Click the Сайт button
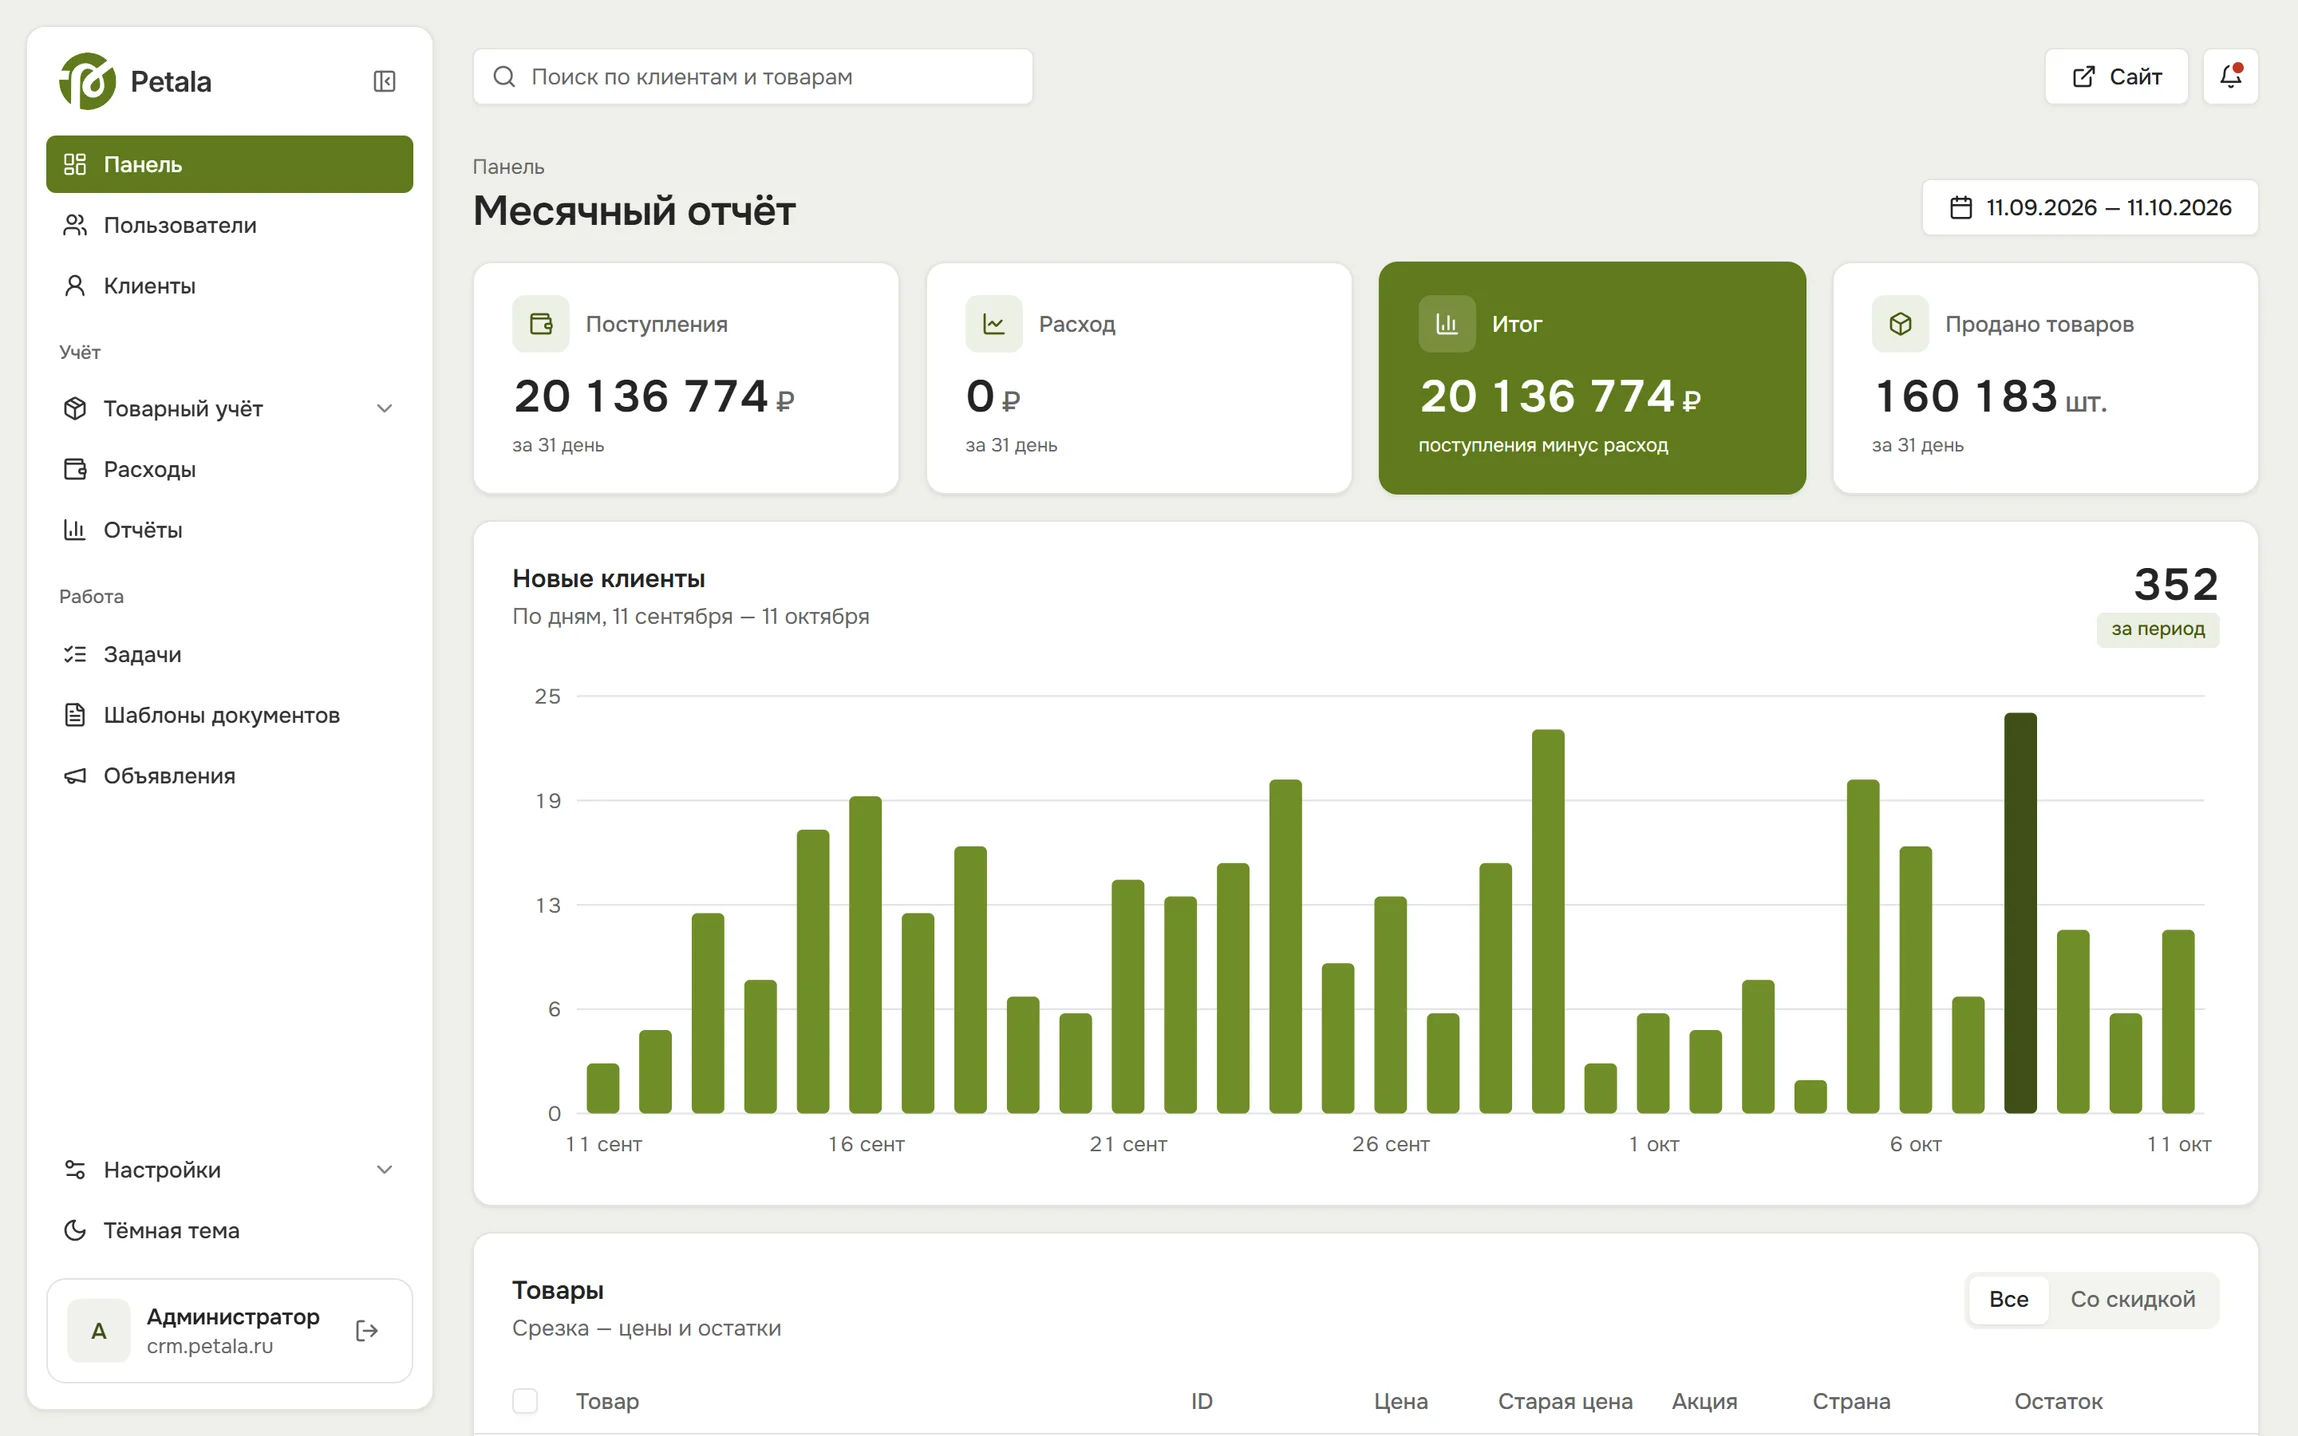The image size is (2298, 1436). (x=2116, y=76)
